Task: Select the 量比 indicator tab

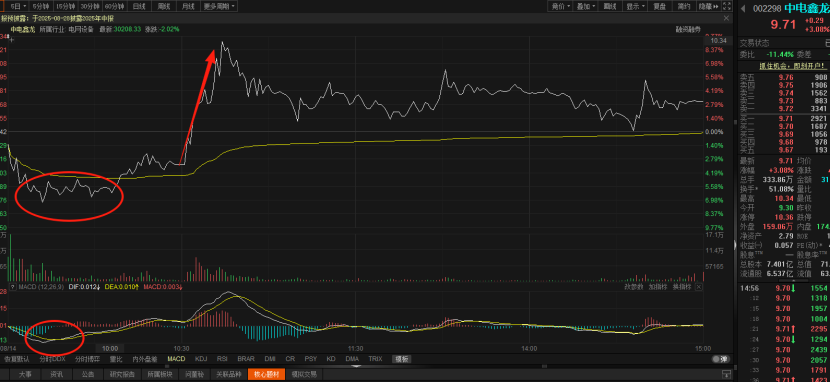Action: tap(115, 359)
